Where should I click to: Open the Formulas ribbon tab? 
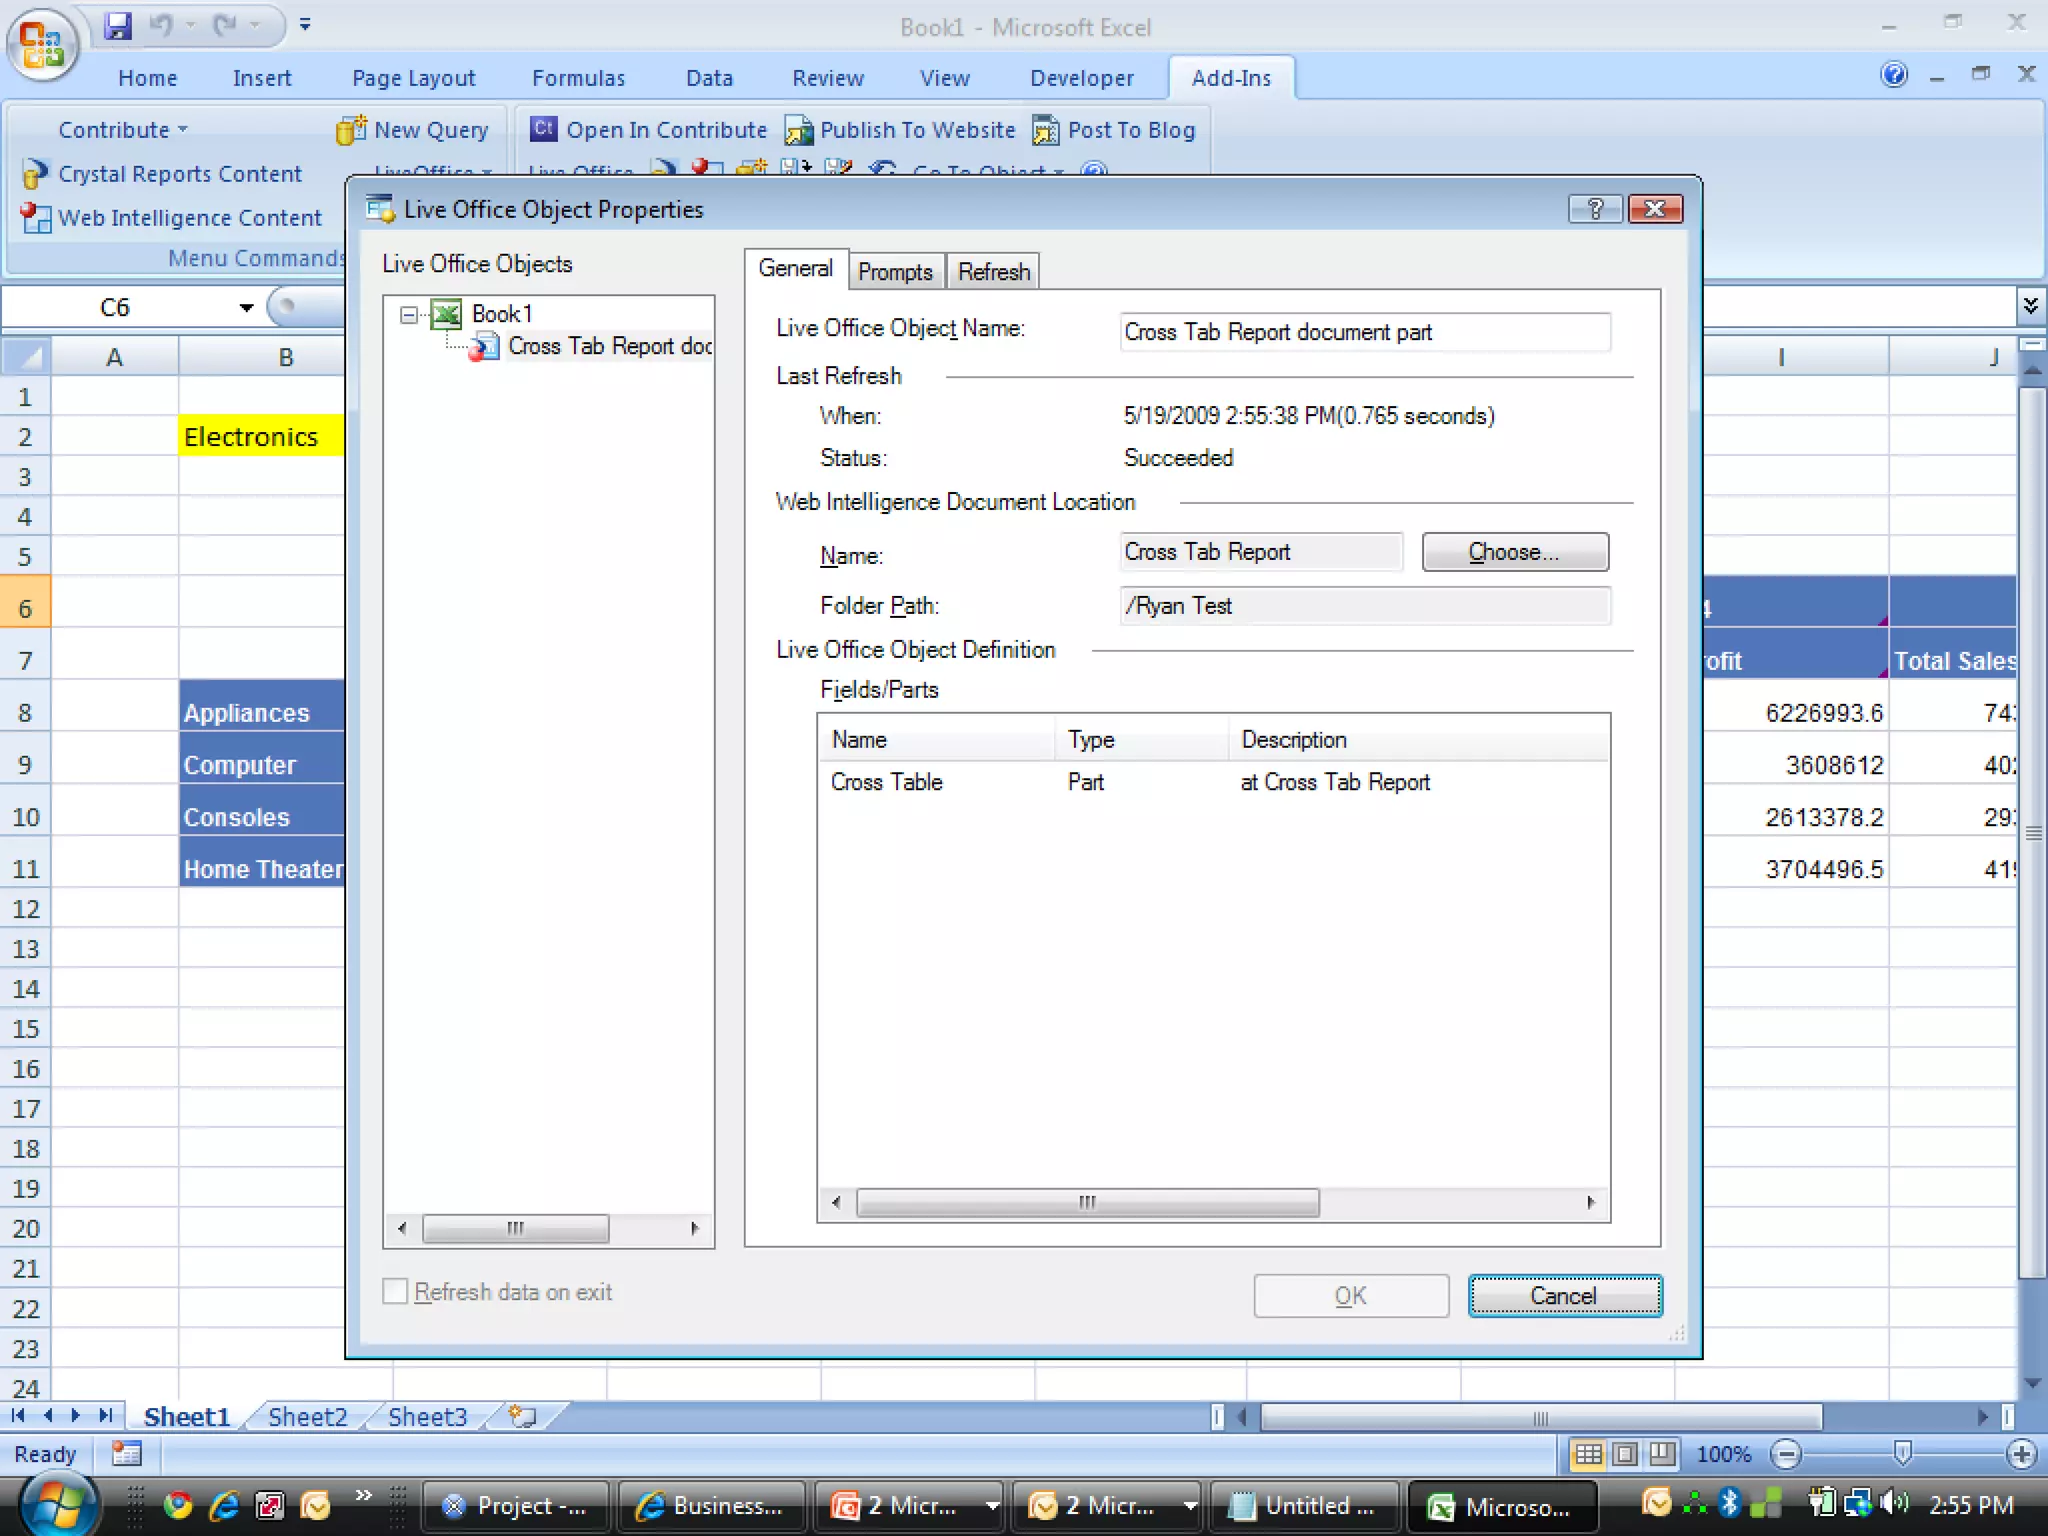(x=578, y=78)
